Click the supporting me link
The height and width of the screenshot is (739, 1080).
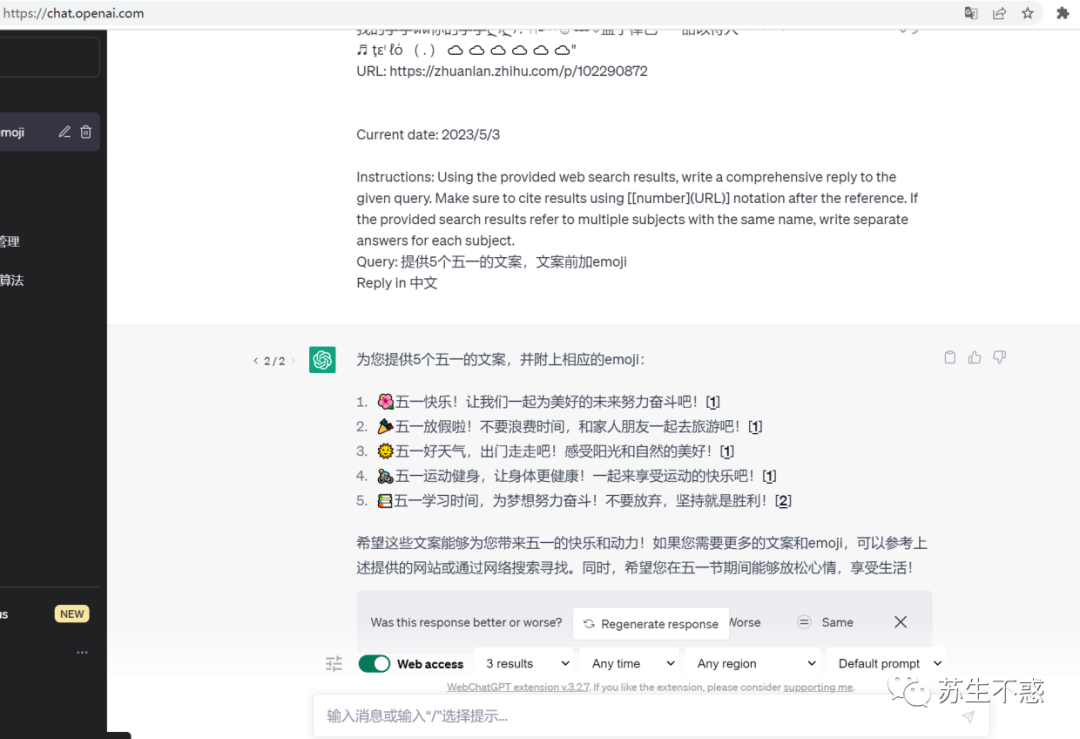coord(818,687)
